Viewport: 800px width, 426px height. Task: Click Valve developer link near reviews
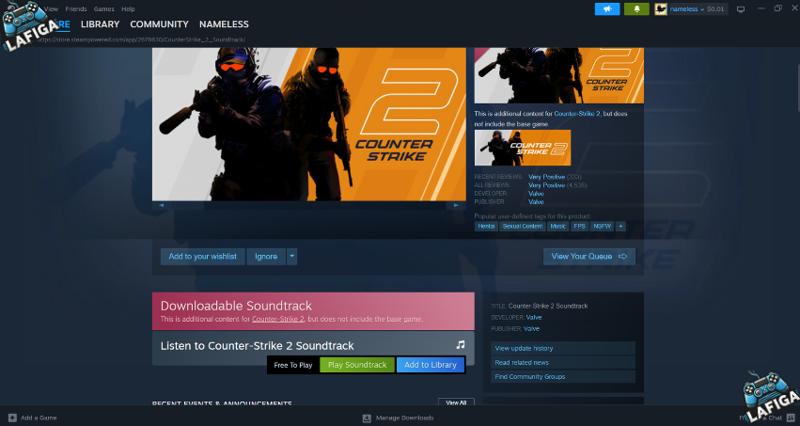point(536,194)
